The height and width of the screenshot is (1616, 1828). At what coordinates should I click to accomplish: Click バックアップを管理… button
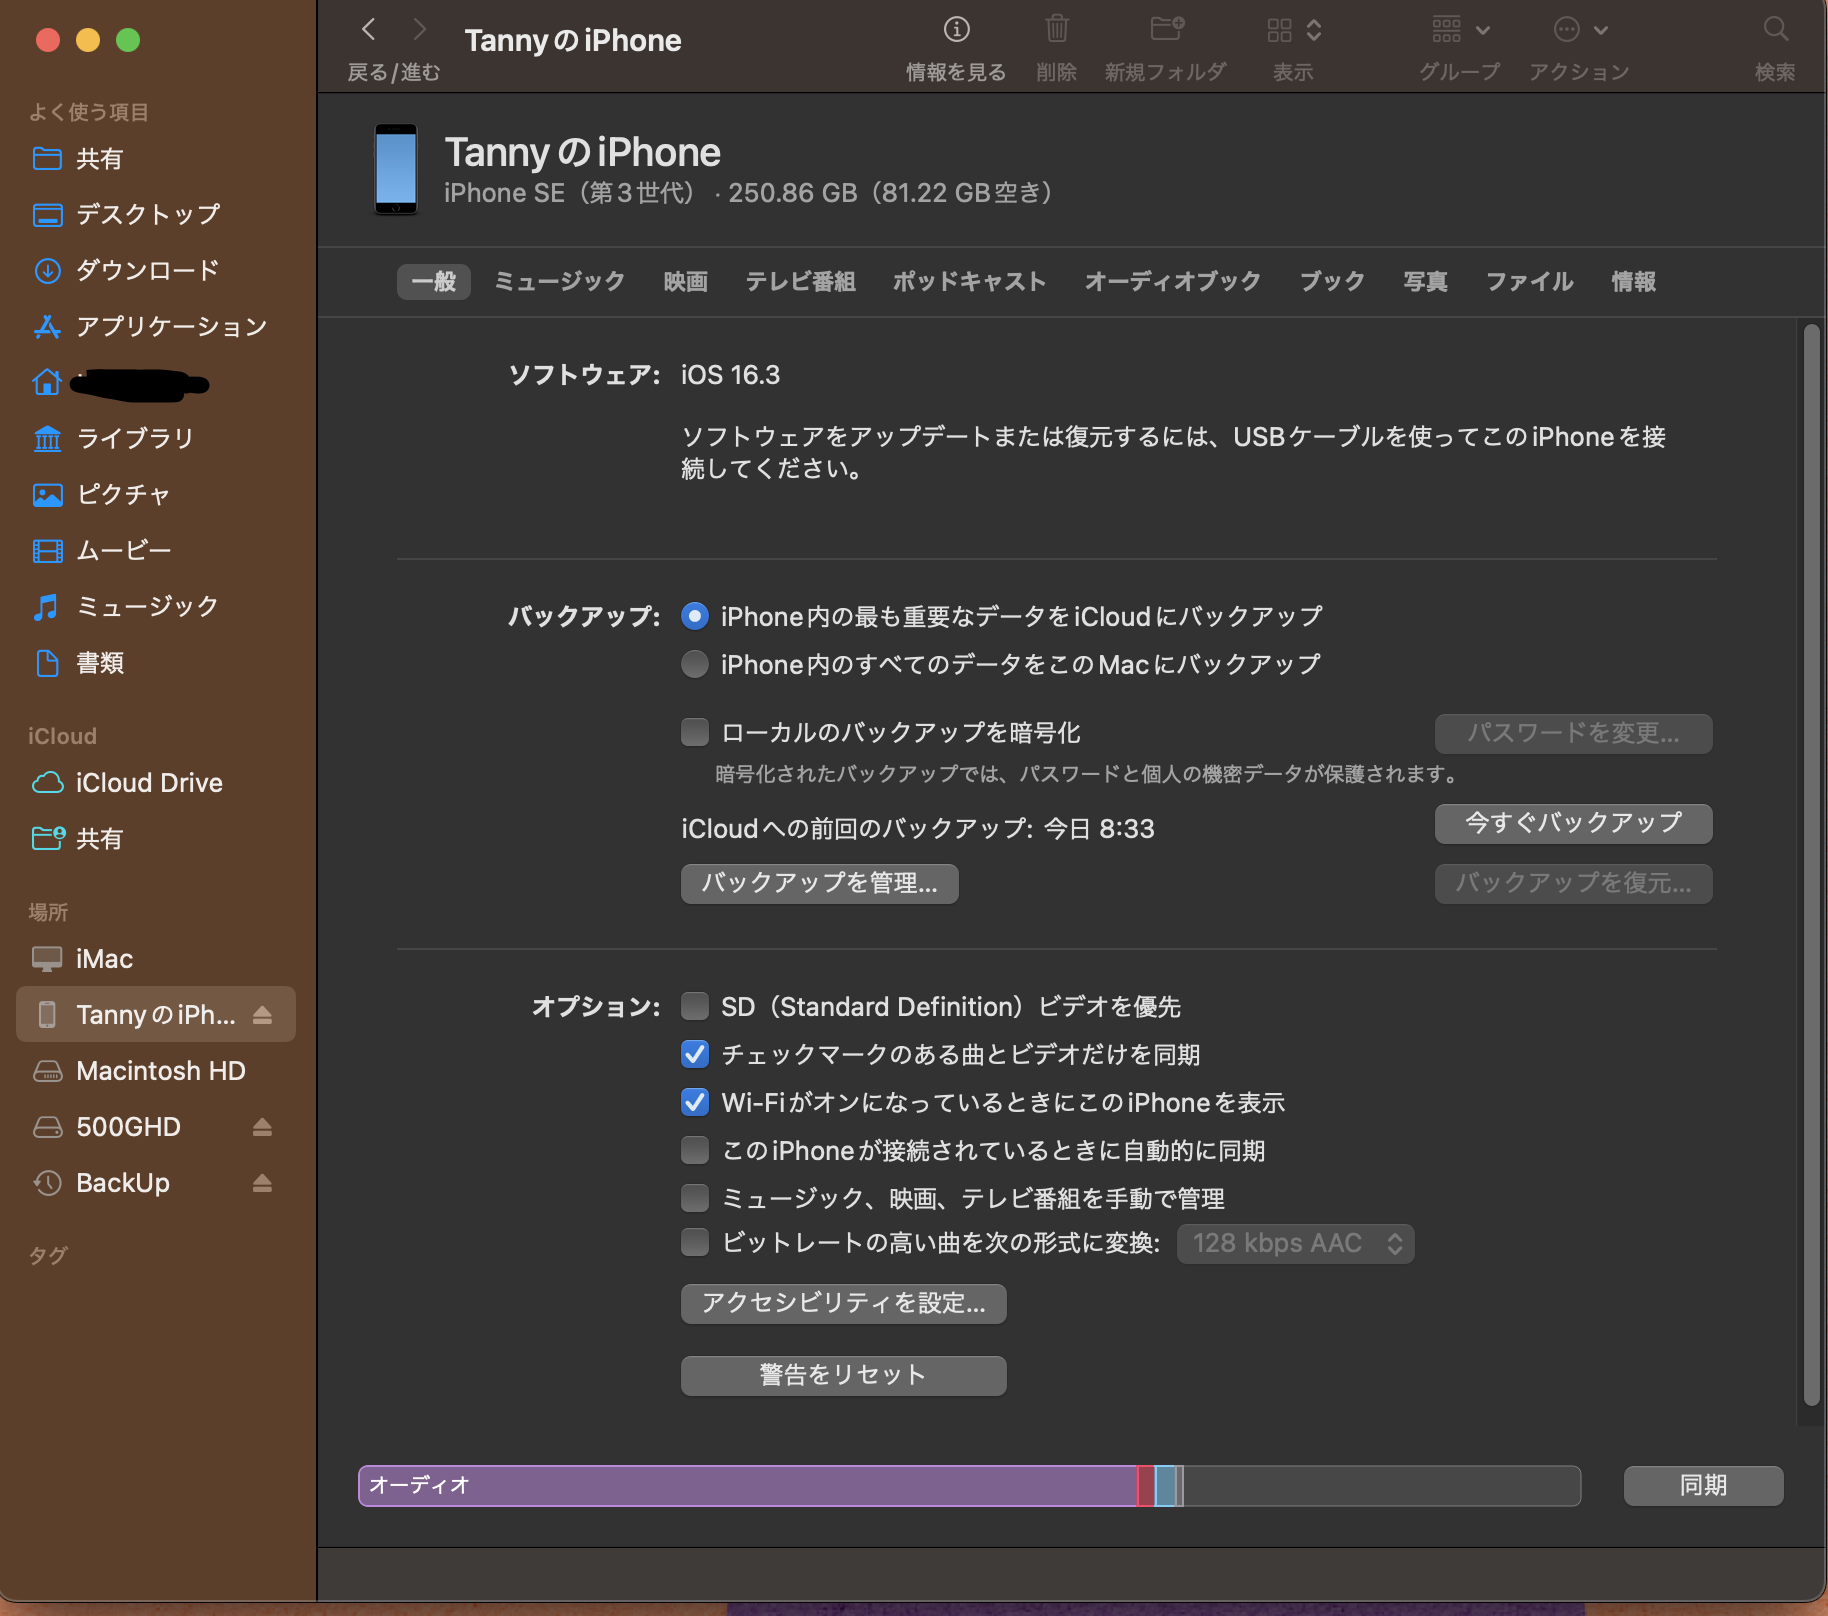820,883
